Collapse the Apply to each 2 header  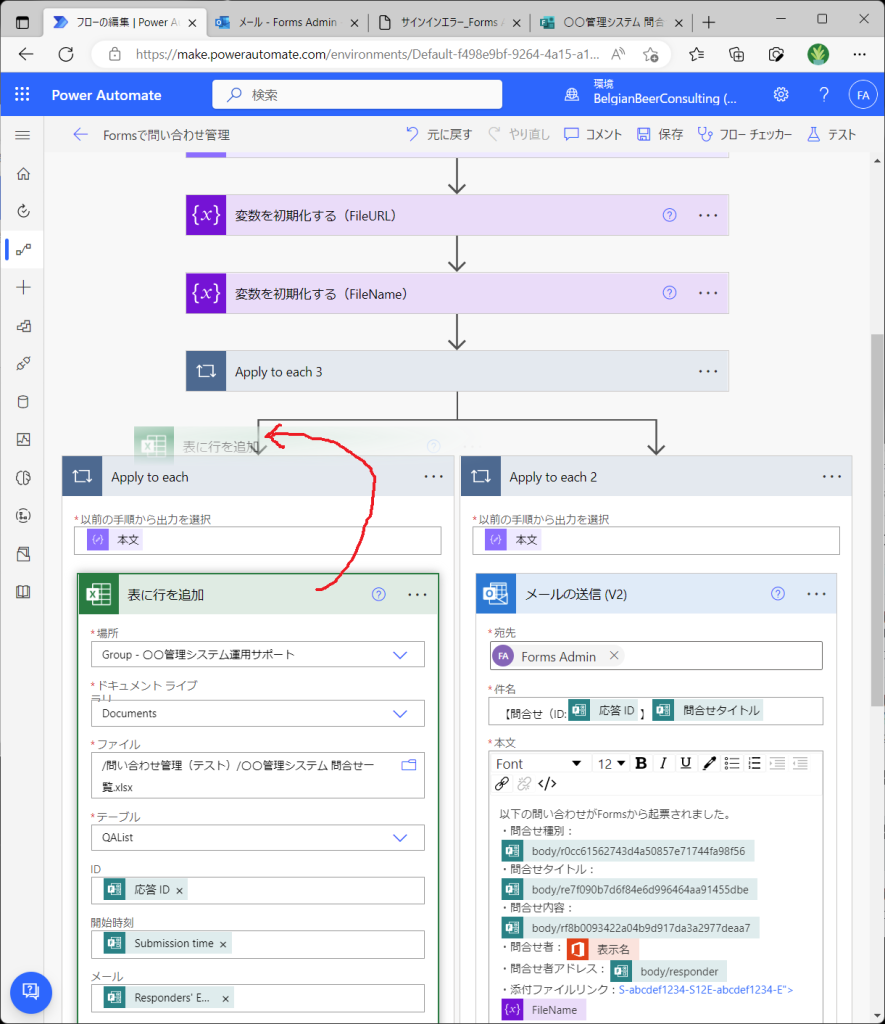pyautogui.click(x=656, y=477)
